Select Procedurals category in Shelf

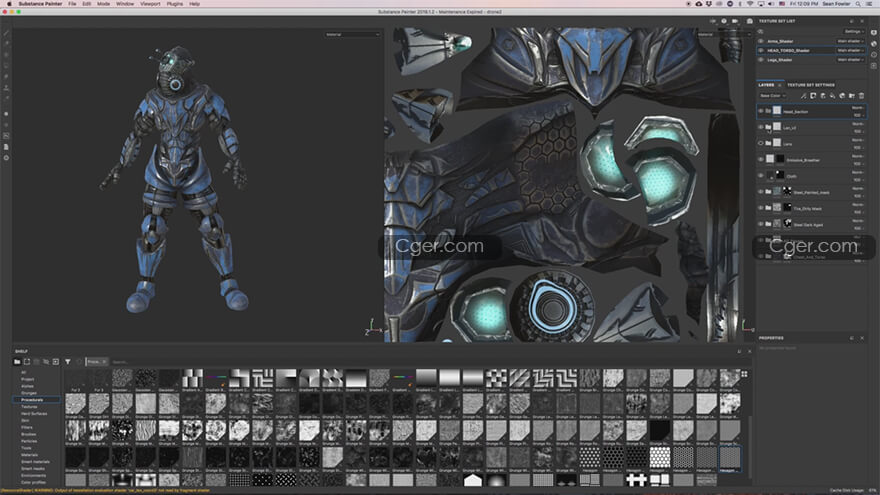pyautogui.click(x=36, y=400)
